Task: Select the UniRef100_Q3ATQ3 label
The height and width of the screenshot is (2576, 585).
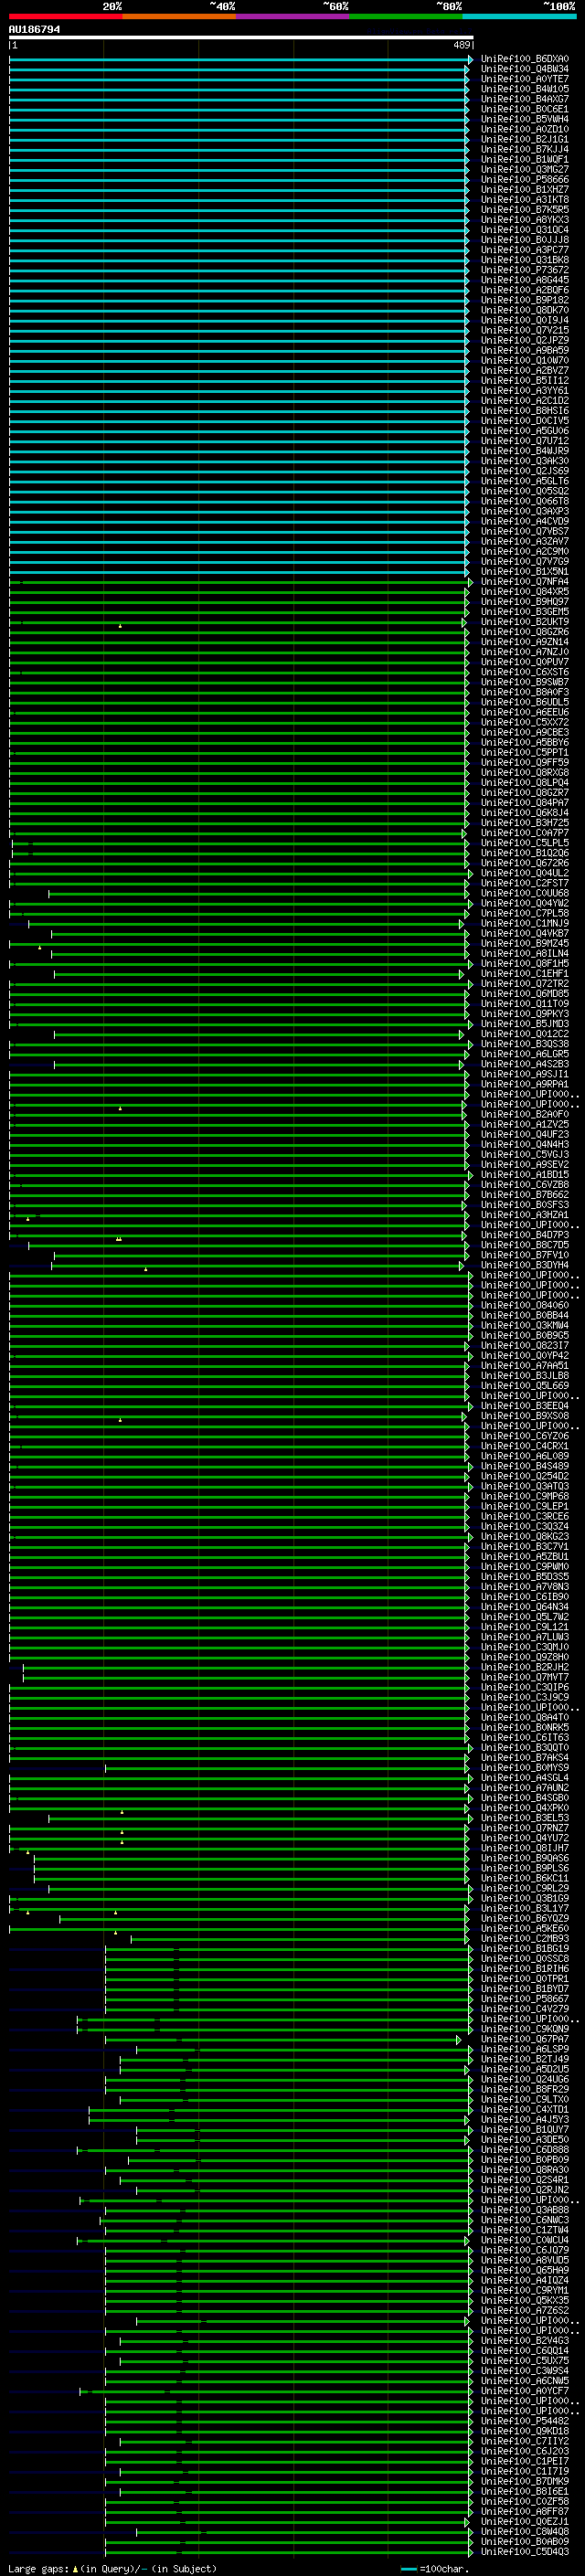Action: 525,1487
